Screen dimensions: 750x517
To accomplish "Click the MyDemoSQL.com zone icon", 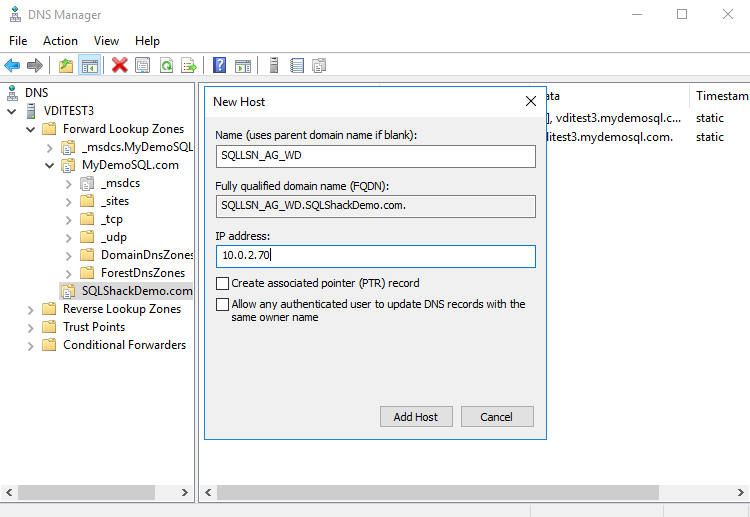I will click(x=68, y=165).
